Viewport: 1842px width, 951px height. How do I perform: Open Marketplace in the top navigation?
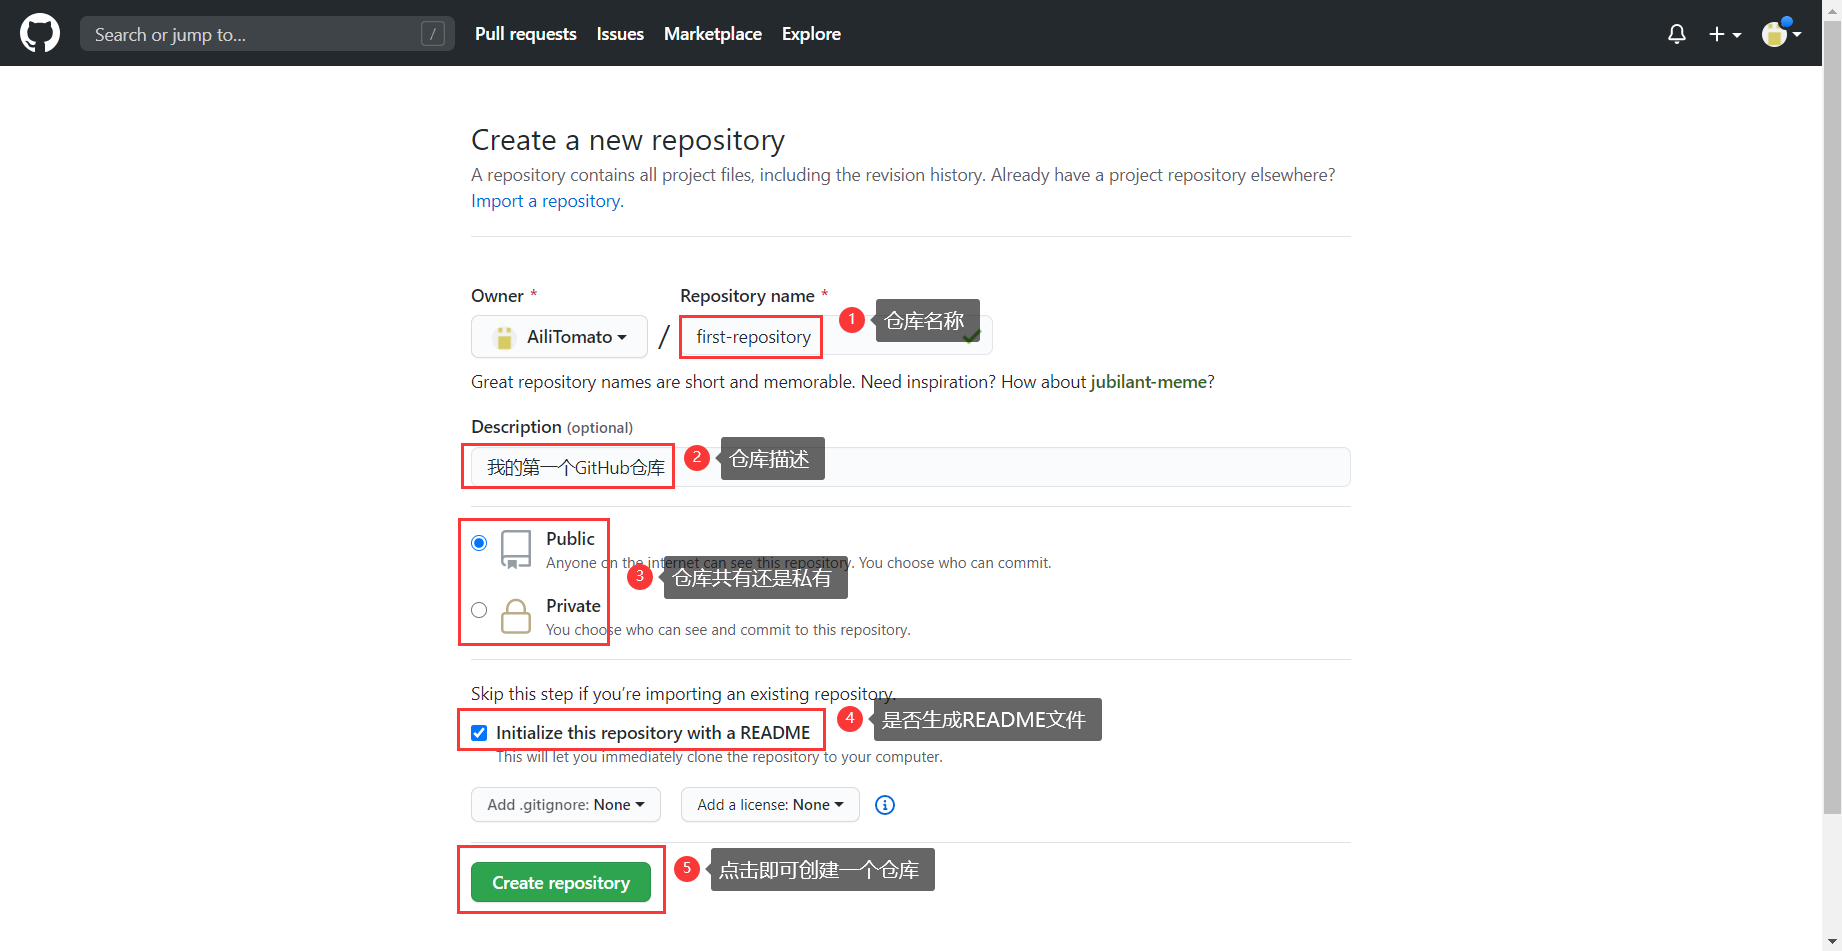713,34
